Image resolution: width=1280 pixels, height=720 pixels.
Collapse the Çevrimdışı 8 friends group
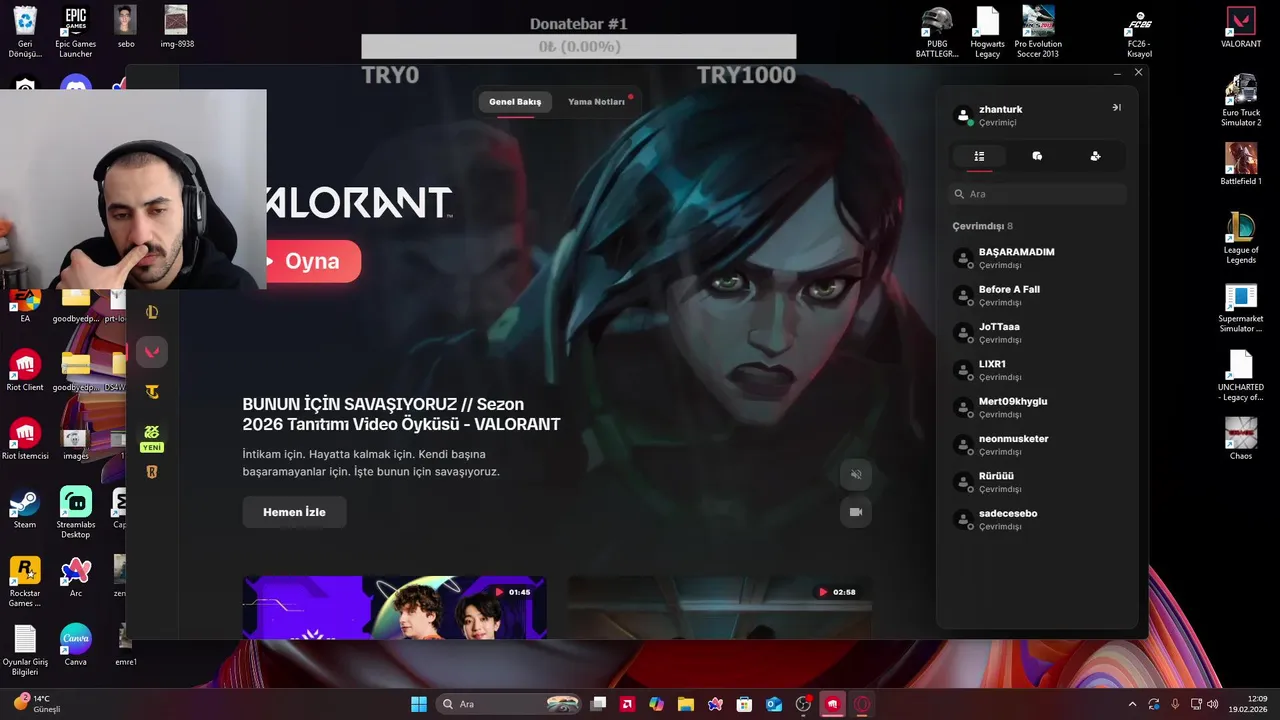[x=982, y=226]
